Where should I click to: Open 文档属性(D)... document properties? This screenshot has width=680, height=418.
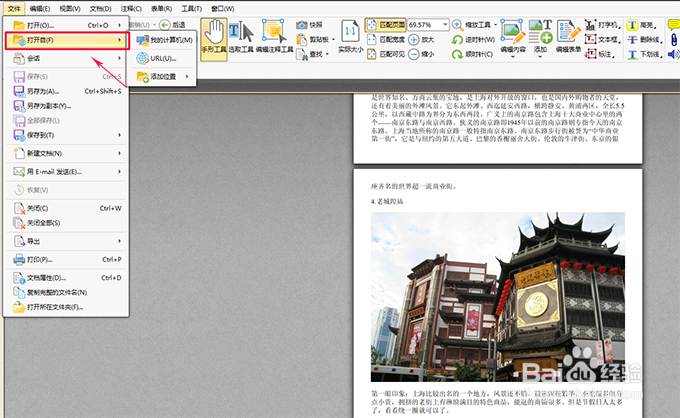pyautogui.click(x=67, y=278)
